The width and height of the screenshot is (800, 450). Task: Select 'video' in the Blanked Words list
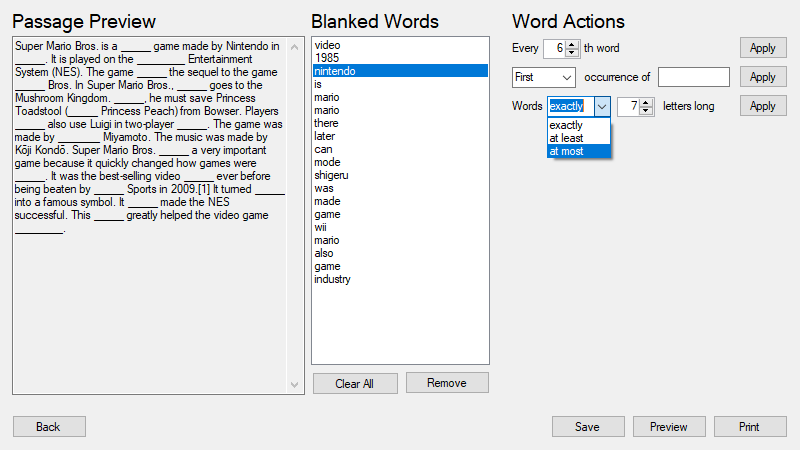400,45
